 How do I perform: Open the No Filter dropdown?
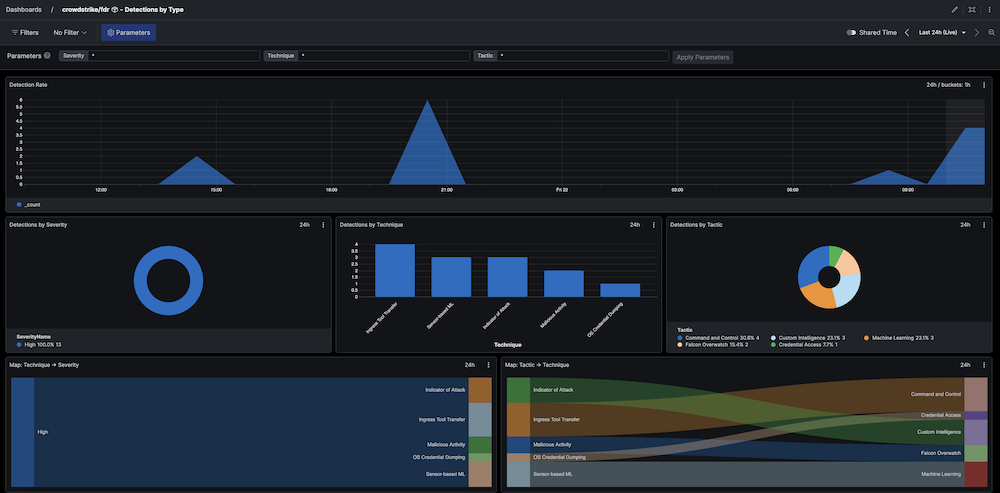click(70, 33)
